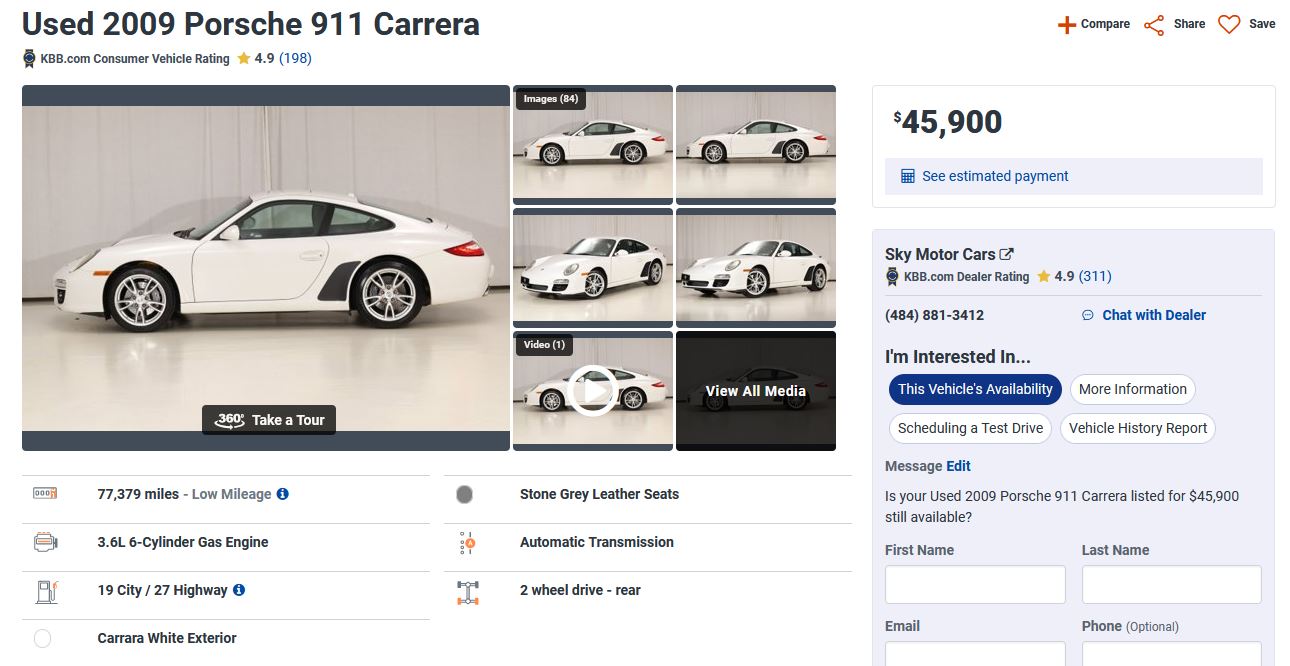Click the Automatic Transmission text
The image size is (1290, 666).
pyautogui.click(x=597, y=542)
